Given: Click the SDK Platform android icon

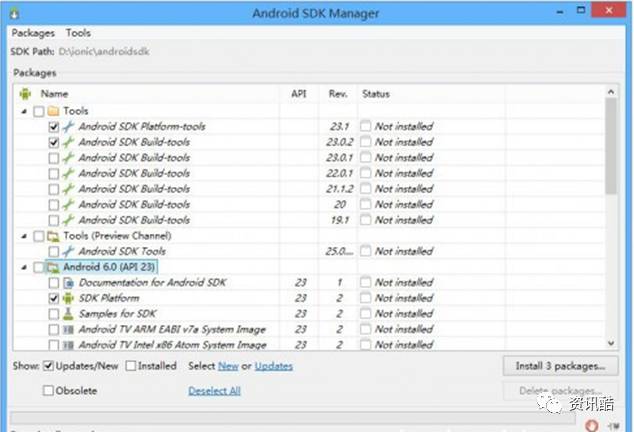Looking at the screenshot, I should point(68,298).
